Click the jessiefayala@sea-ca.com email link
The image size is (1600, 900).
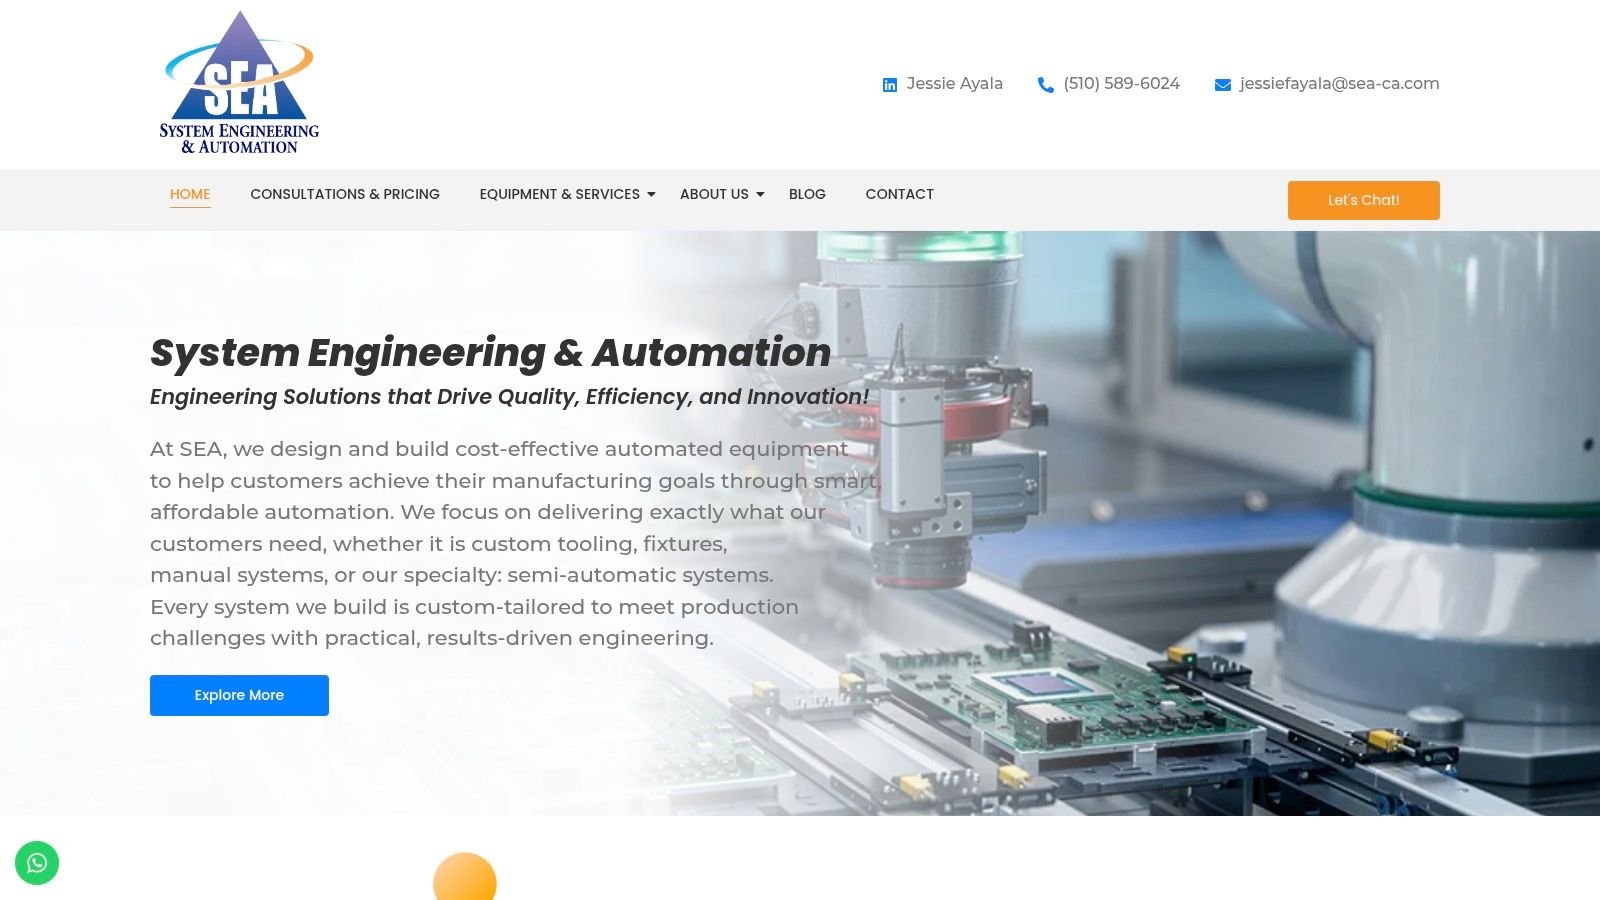coord(1339,84)
